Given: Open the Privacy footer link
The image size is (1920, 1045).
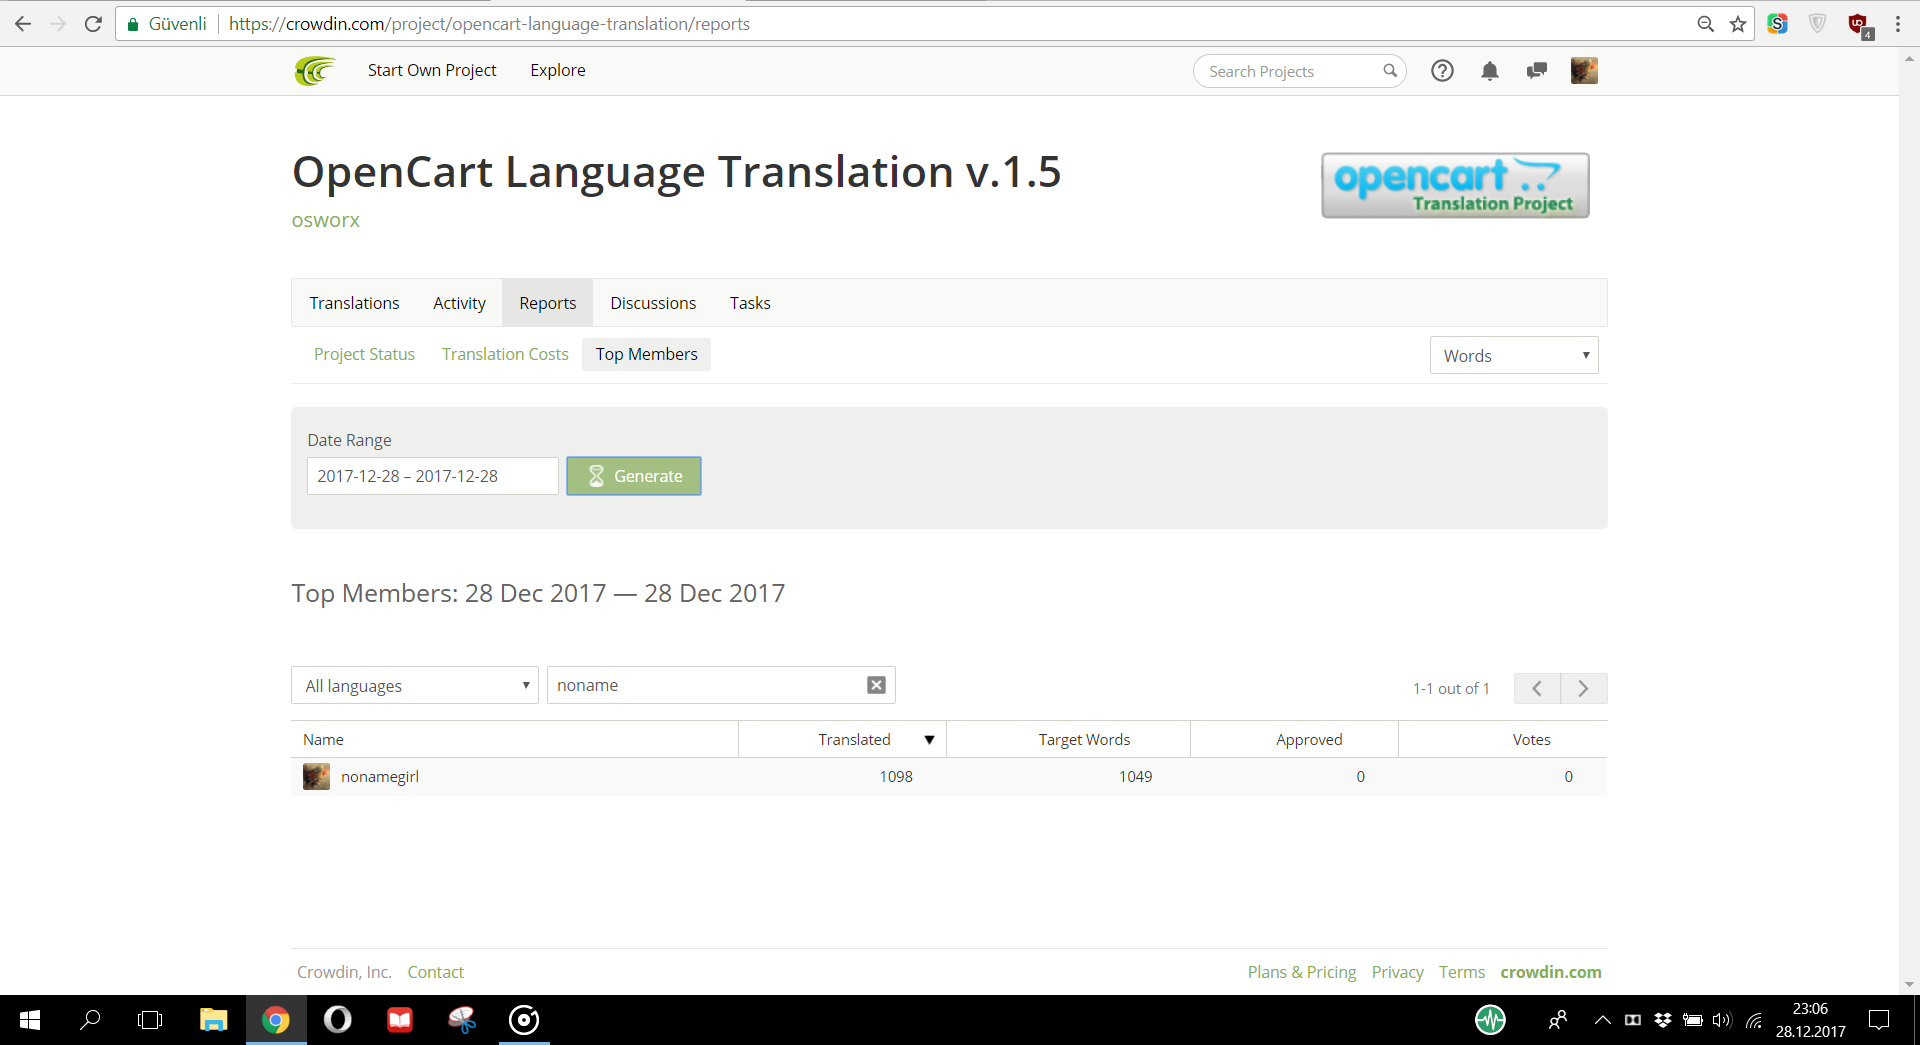Looking at the screenshot, I should click(1397, 972).
